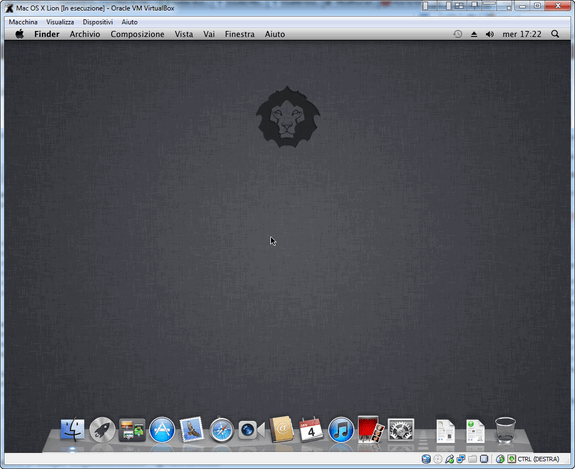Launch Launchpad rocket icon in dock
Screen dimensions: 575x469
point(102,429)
